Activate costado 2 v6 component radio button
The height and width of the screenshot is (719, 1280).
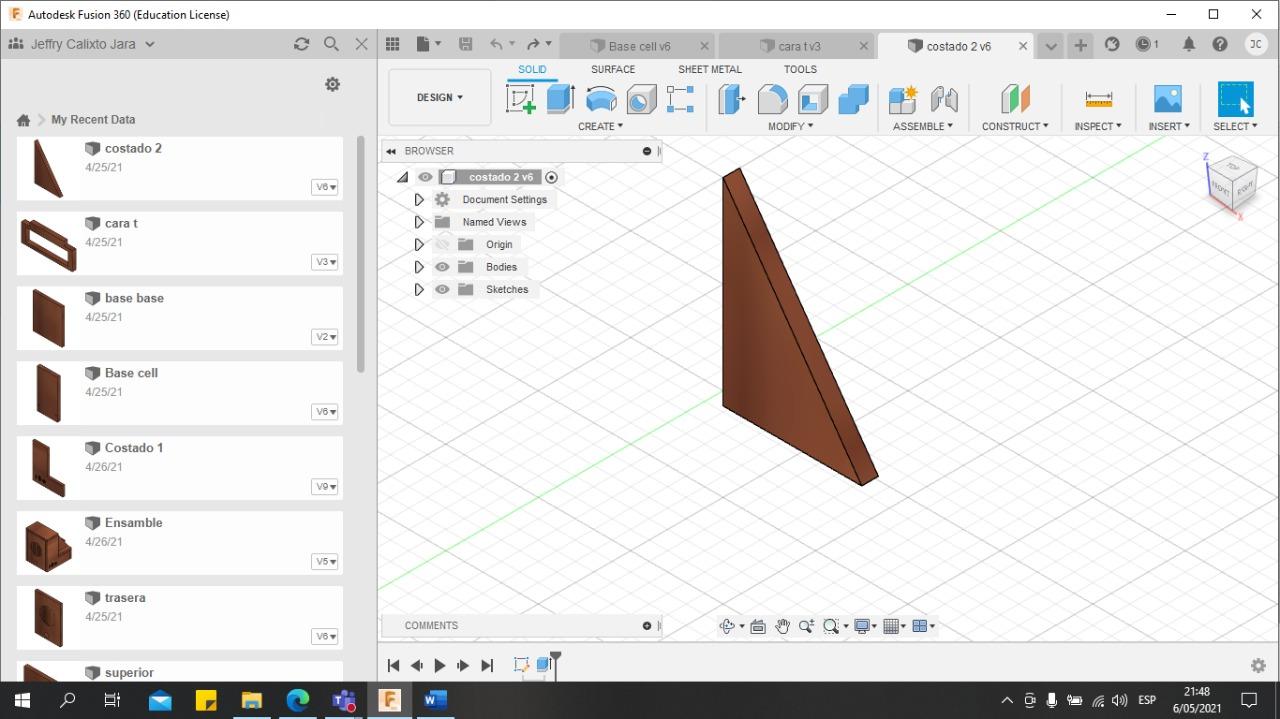coord(551,177)
